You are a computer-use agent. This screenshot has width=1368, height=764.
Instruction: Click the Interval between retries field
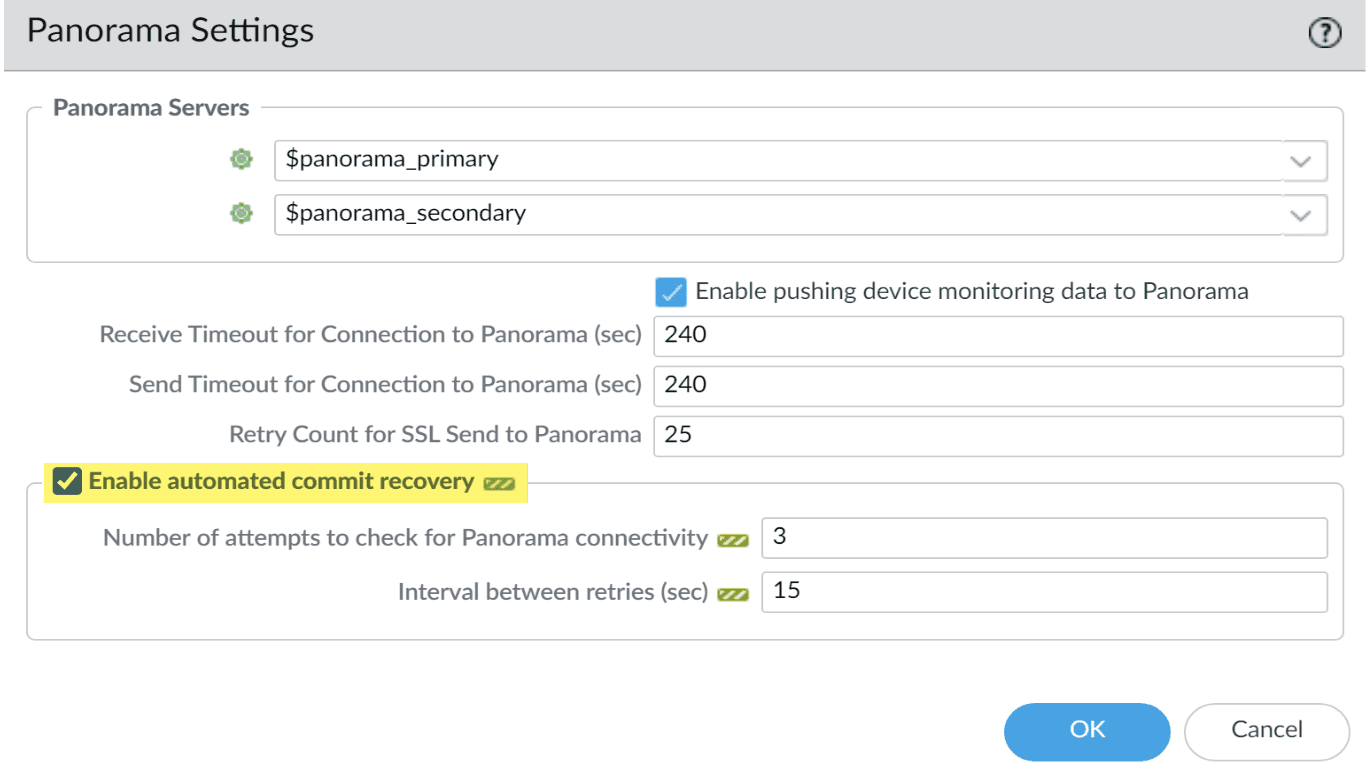pyautogui.click(x=1045, y=592)
